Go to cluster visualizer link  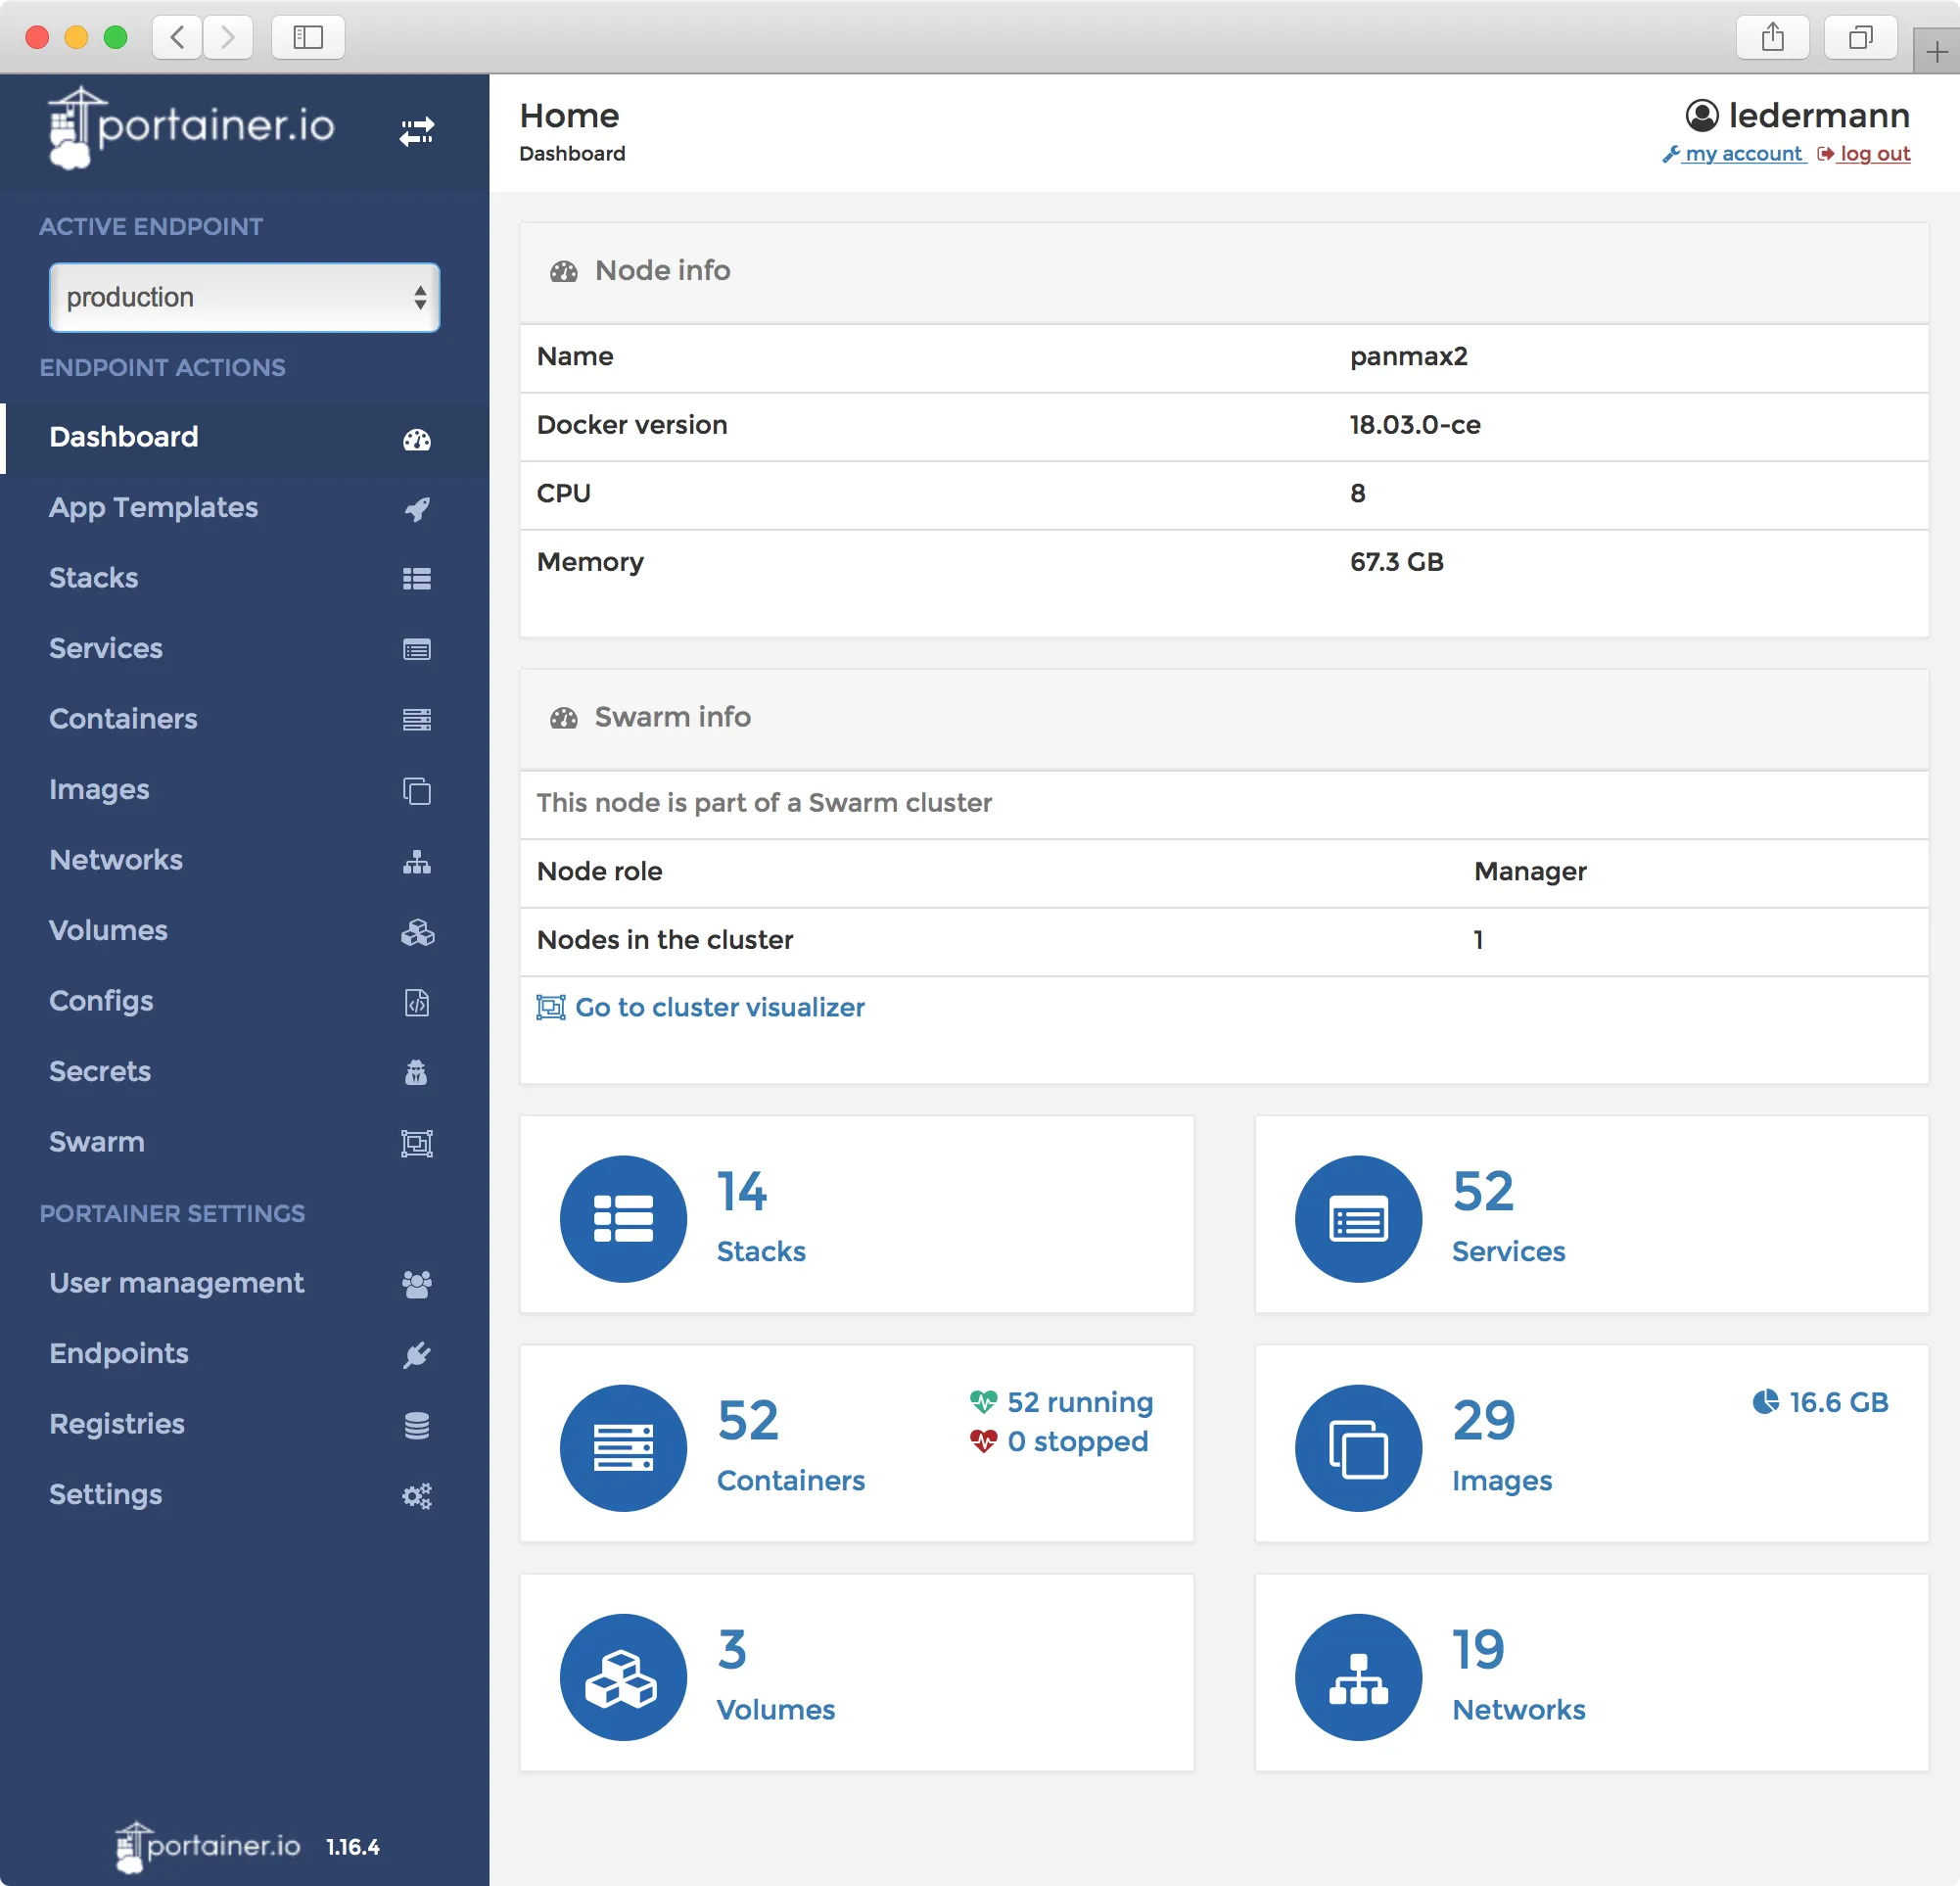pyautogui.click(x=718, y=1007)
